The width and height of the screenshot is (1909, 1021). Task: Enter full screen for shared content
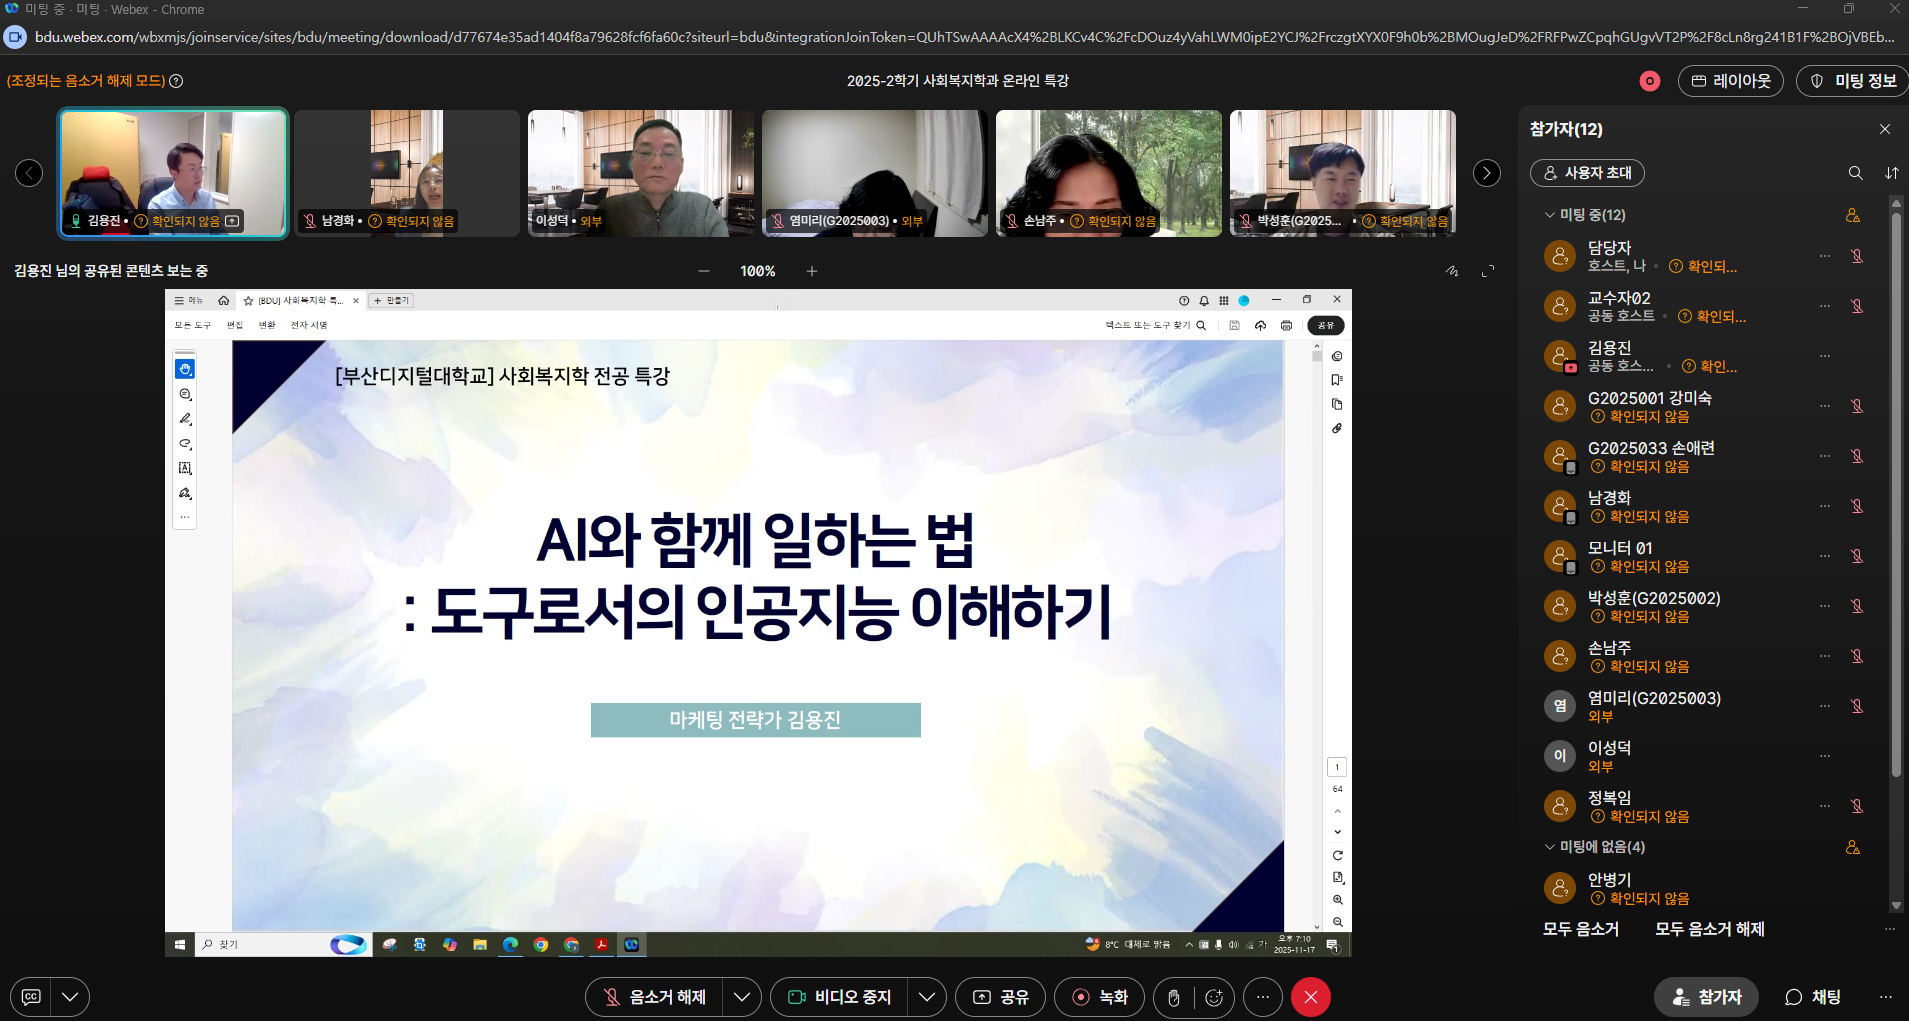[x=1488, y=271]
